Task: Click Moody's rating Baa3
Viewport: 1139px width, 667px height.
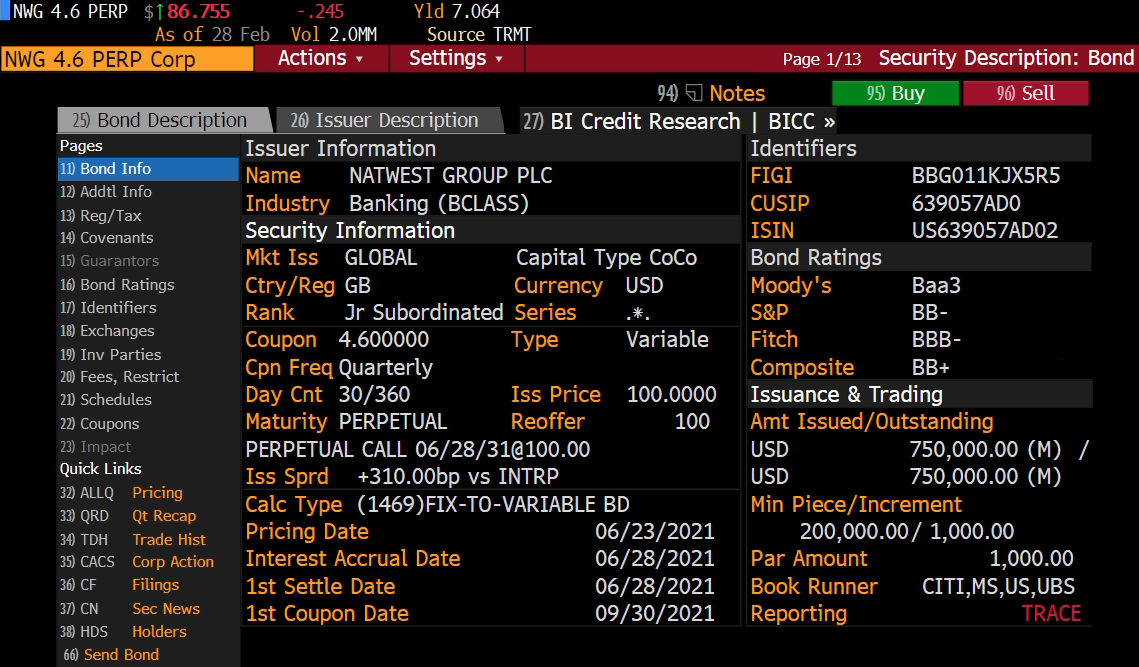Action: coord(936,286)
